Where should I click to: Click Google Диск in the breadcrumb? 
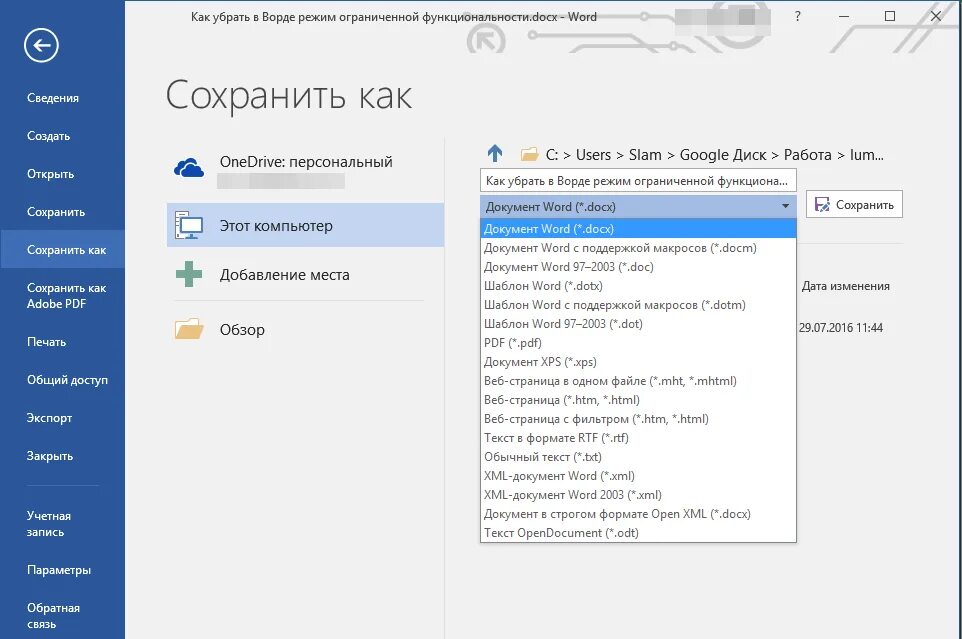click(x=723, y=155)
